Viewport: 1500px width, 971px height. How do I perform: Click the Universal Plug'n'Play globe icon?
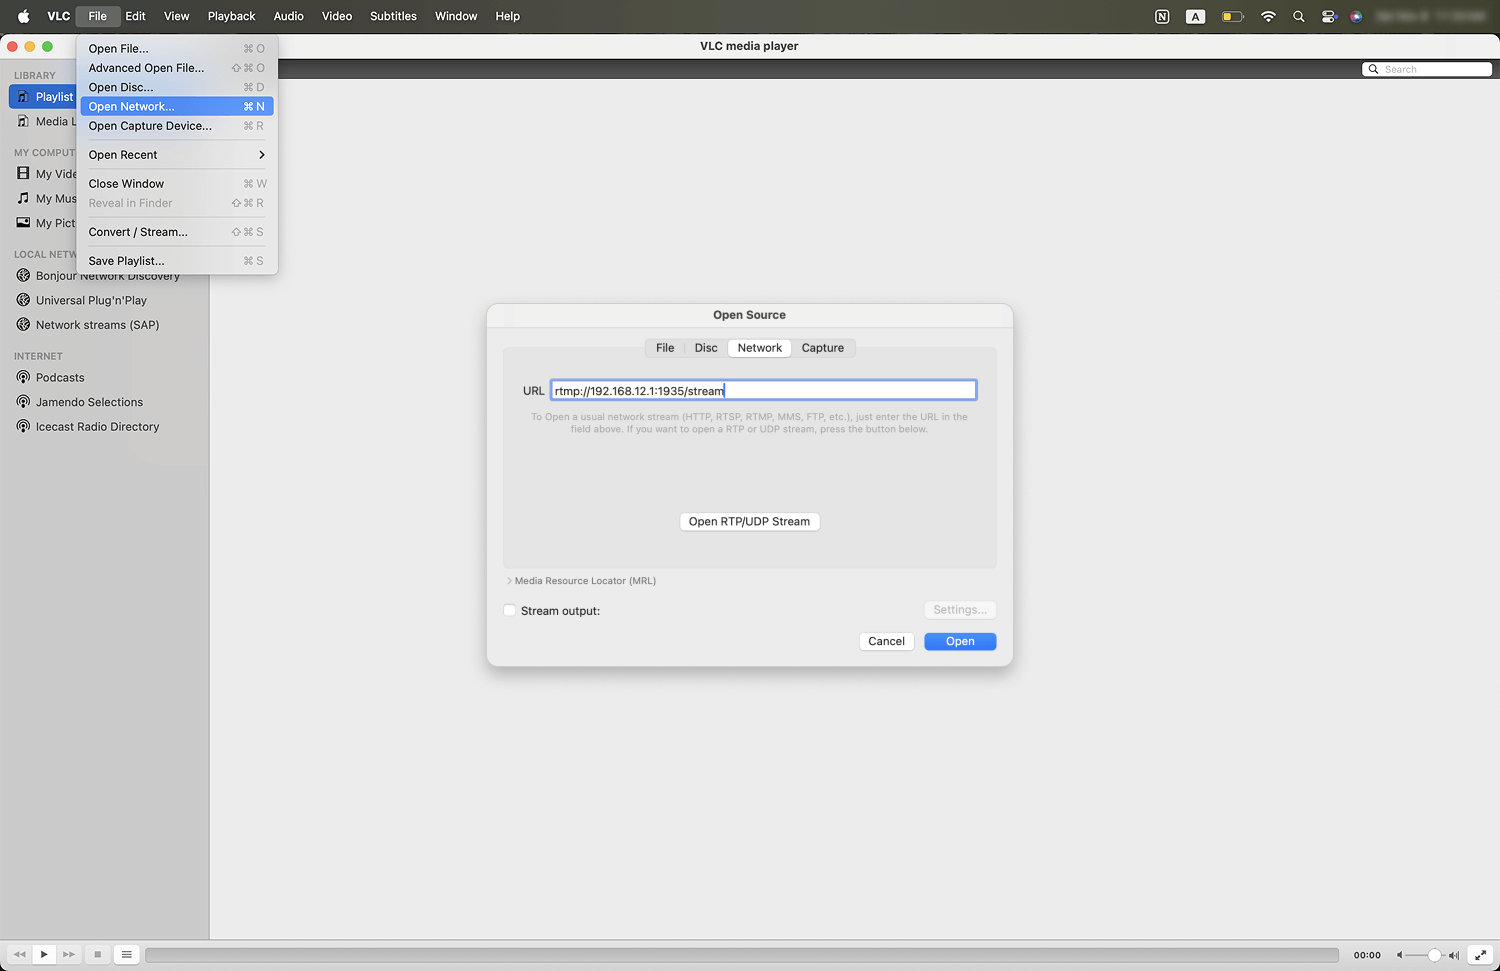[x=23, y=300]
